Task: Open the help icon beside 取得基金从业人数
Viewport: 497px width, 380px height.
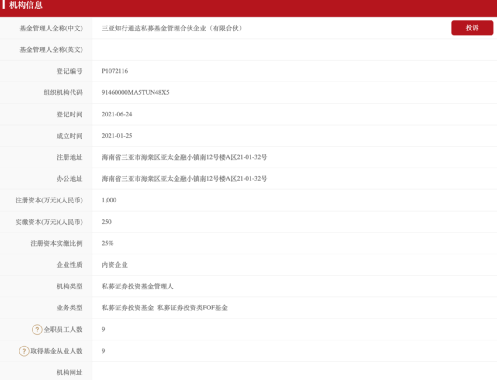Action: pyautogui.click(x=24, y=351)
